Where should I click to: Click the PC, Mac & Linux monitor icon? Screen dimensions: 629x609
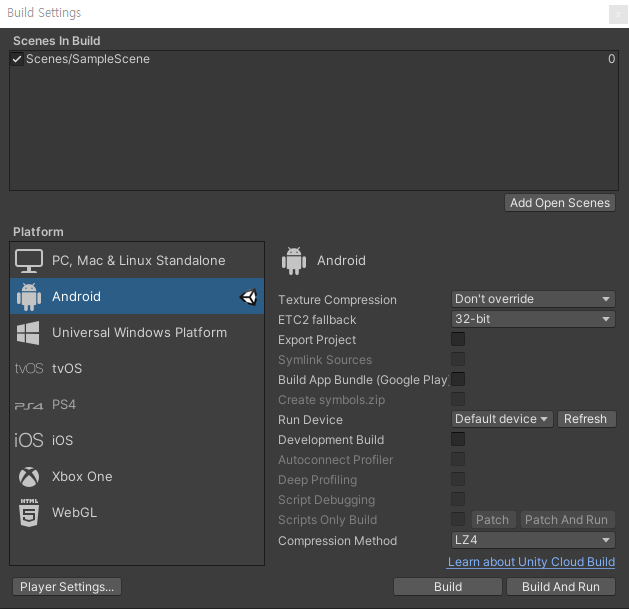pos(29,261)
